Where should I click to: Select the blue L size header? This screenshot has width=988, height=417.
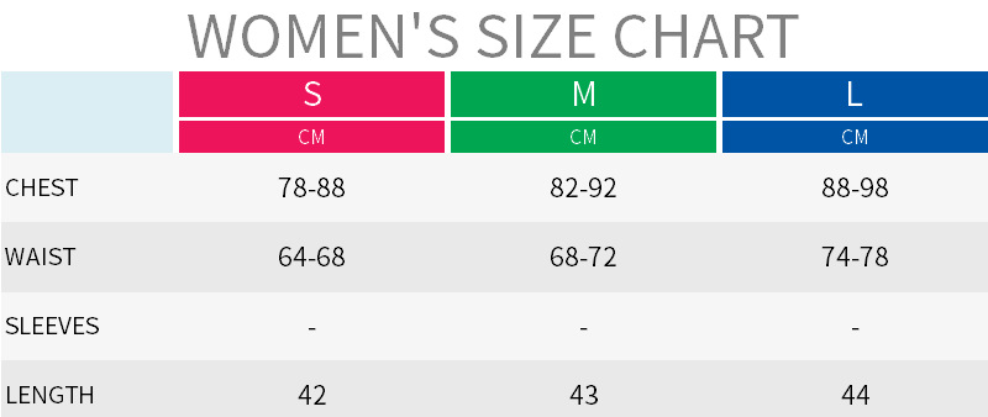pyautogui.click(x=854, y=95)
